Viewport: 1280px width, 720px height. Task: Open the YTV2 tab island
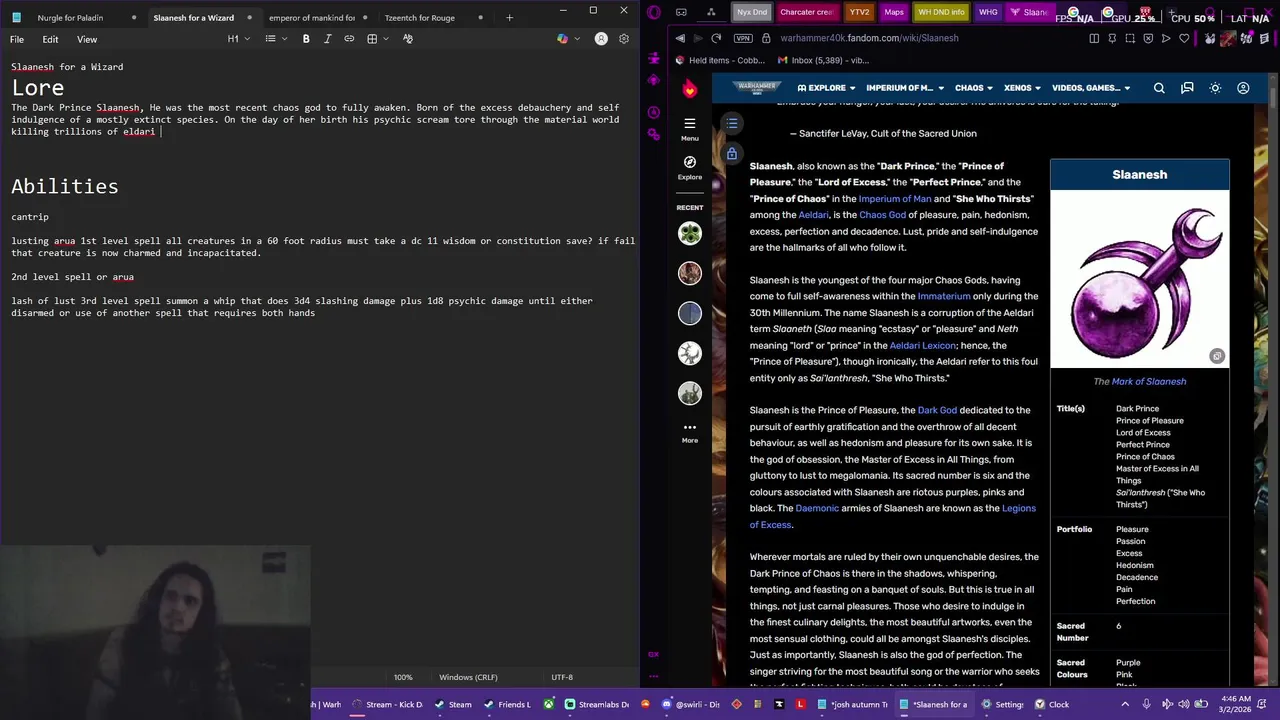pos(858,12)
